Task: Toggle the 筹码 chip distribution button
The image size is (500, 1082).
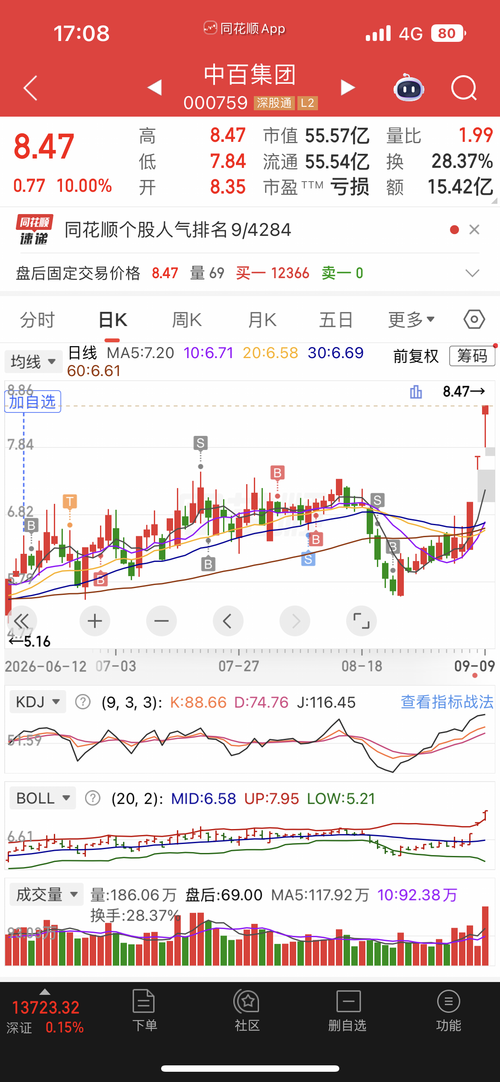Action: pos(472,356)
